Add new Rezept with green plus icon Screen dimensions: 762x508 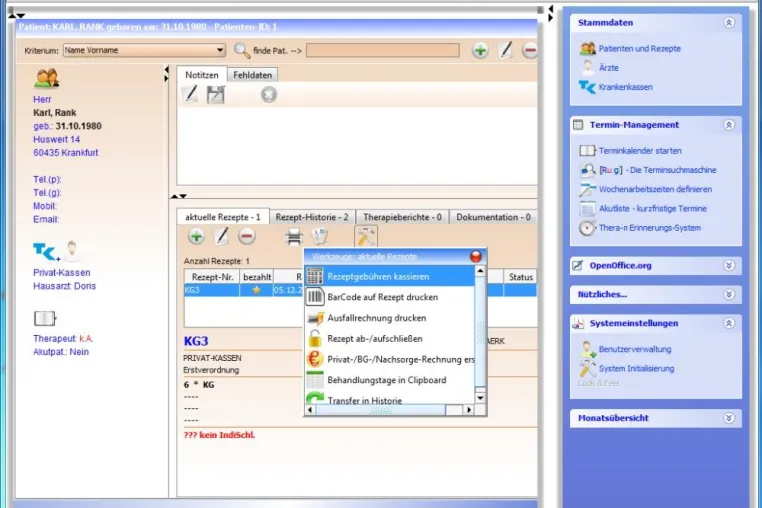[196, 237]
